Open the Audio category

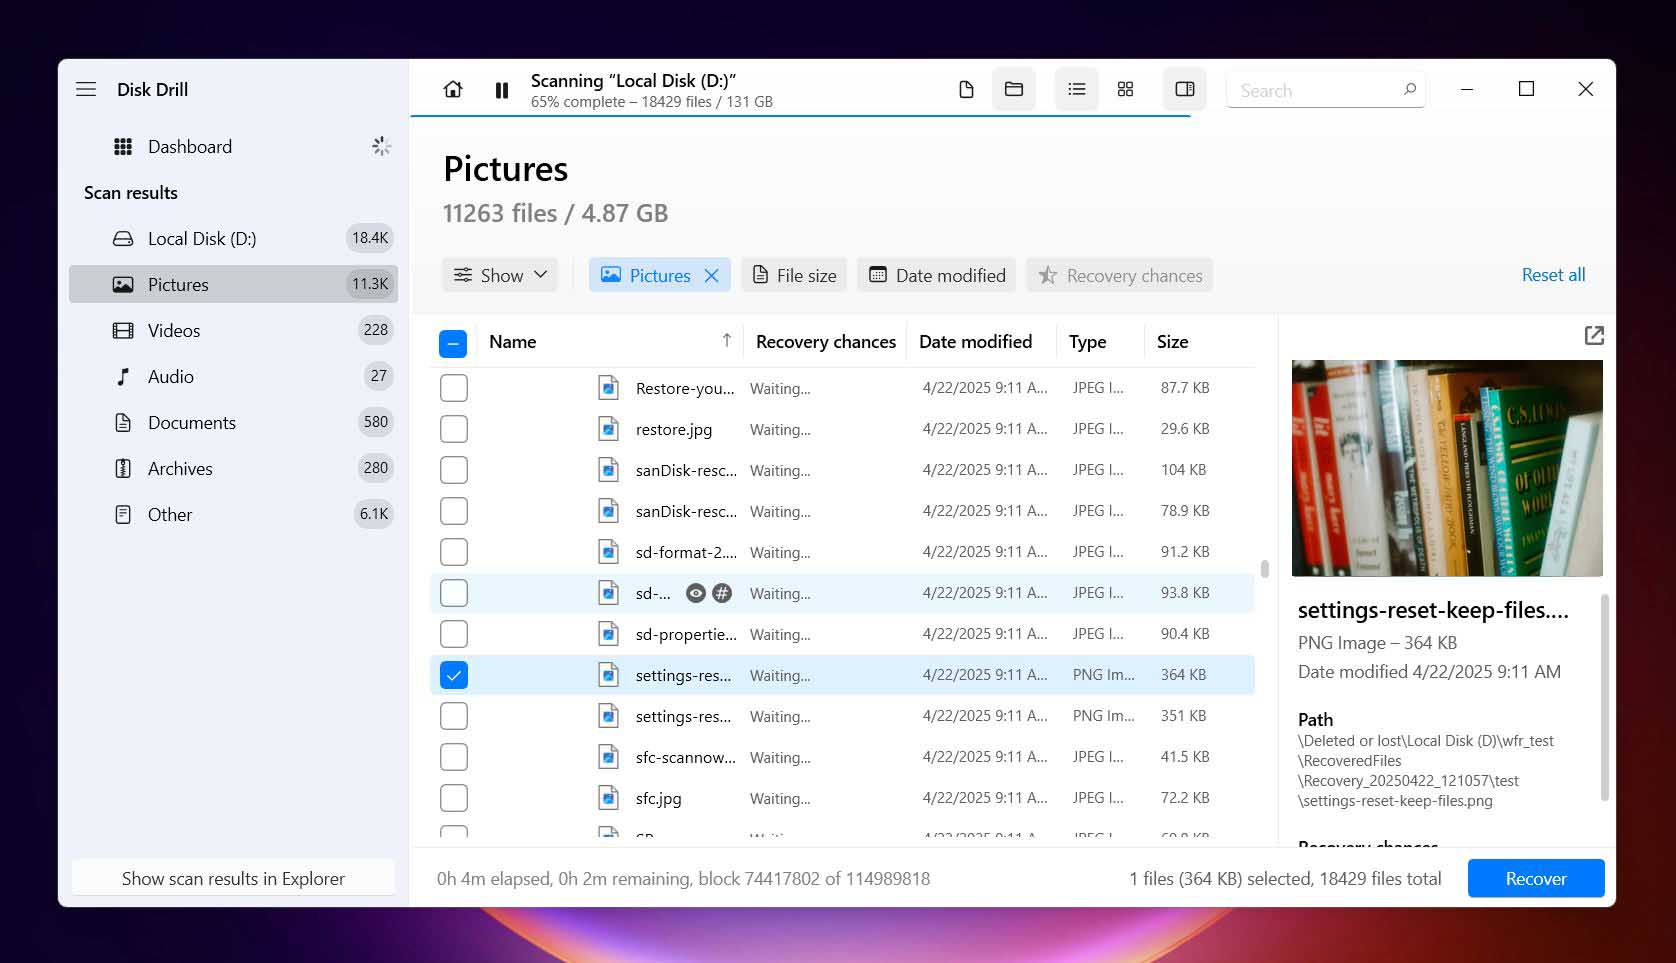[x=233, y=377]
